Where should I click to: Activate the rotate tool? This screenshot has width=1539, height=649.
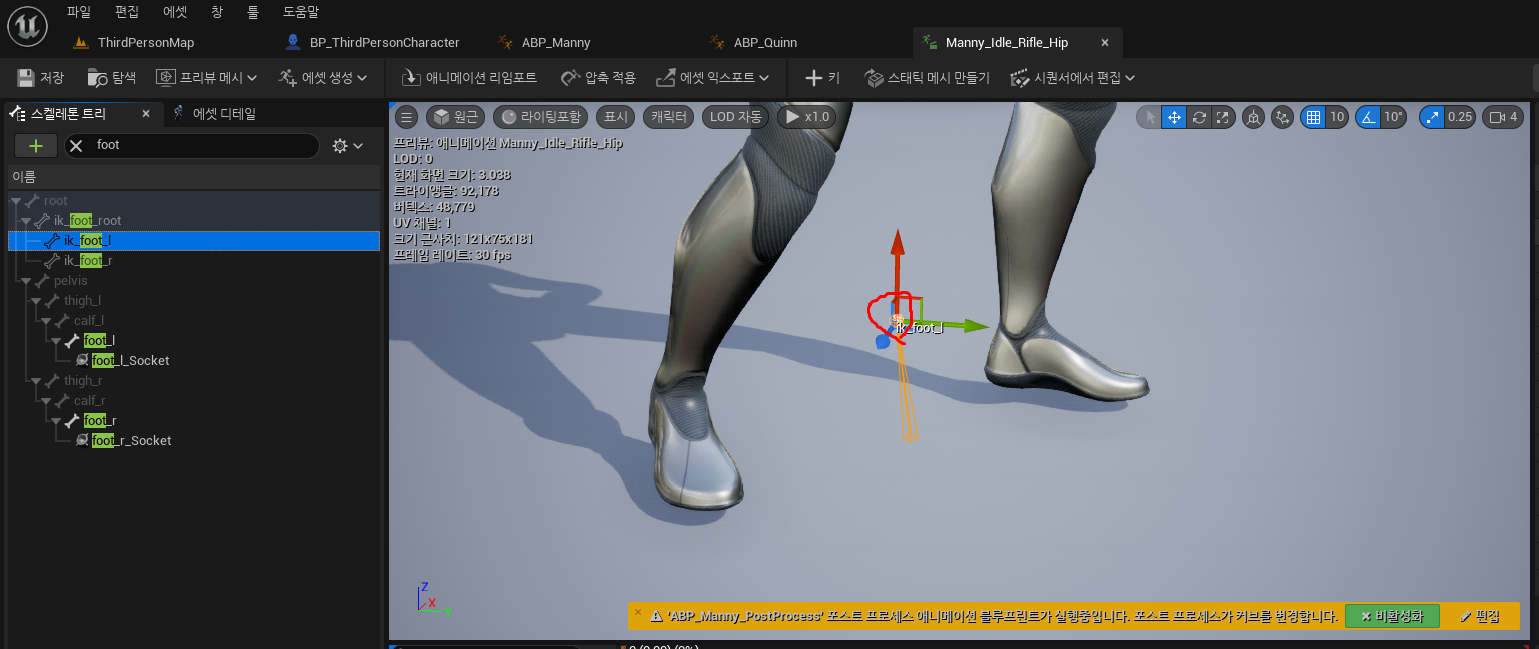click(x=1198, y=117)
